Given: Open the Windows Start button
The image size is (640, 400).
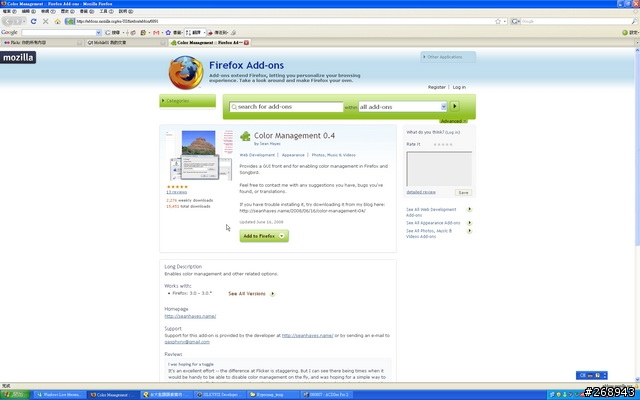Looking at the screenshot, I should coord(15,395).
